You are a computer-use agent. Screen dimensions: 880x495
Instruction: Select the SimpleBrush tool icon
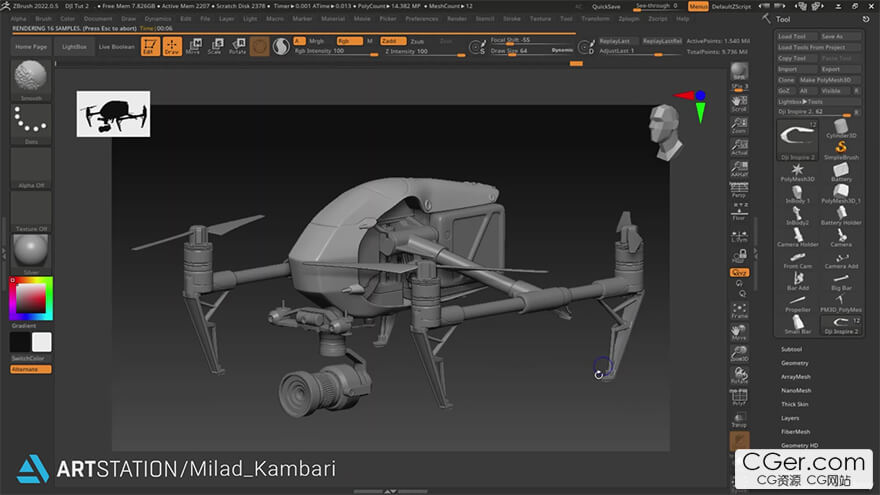[x=841, y=150]
